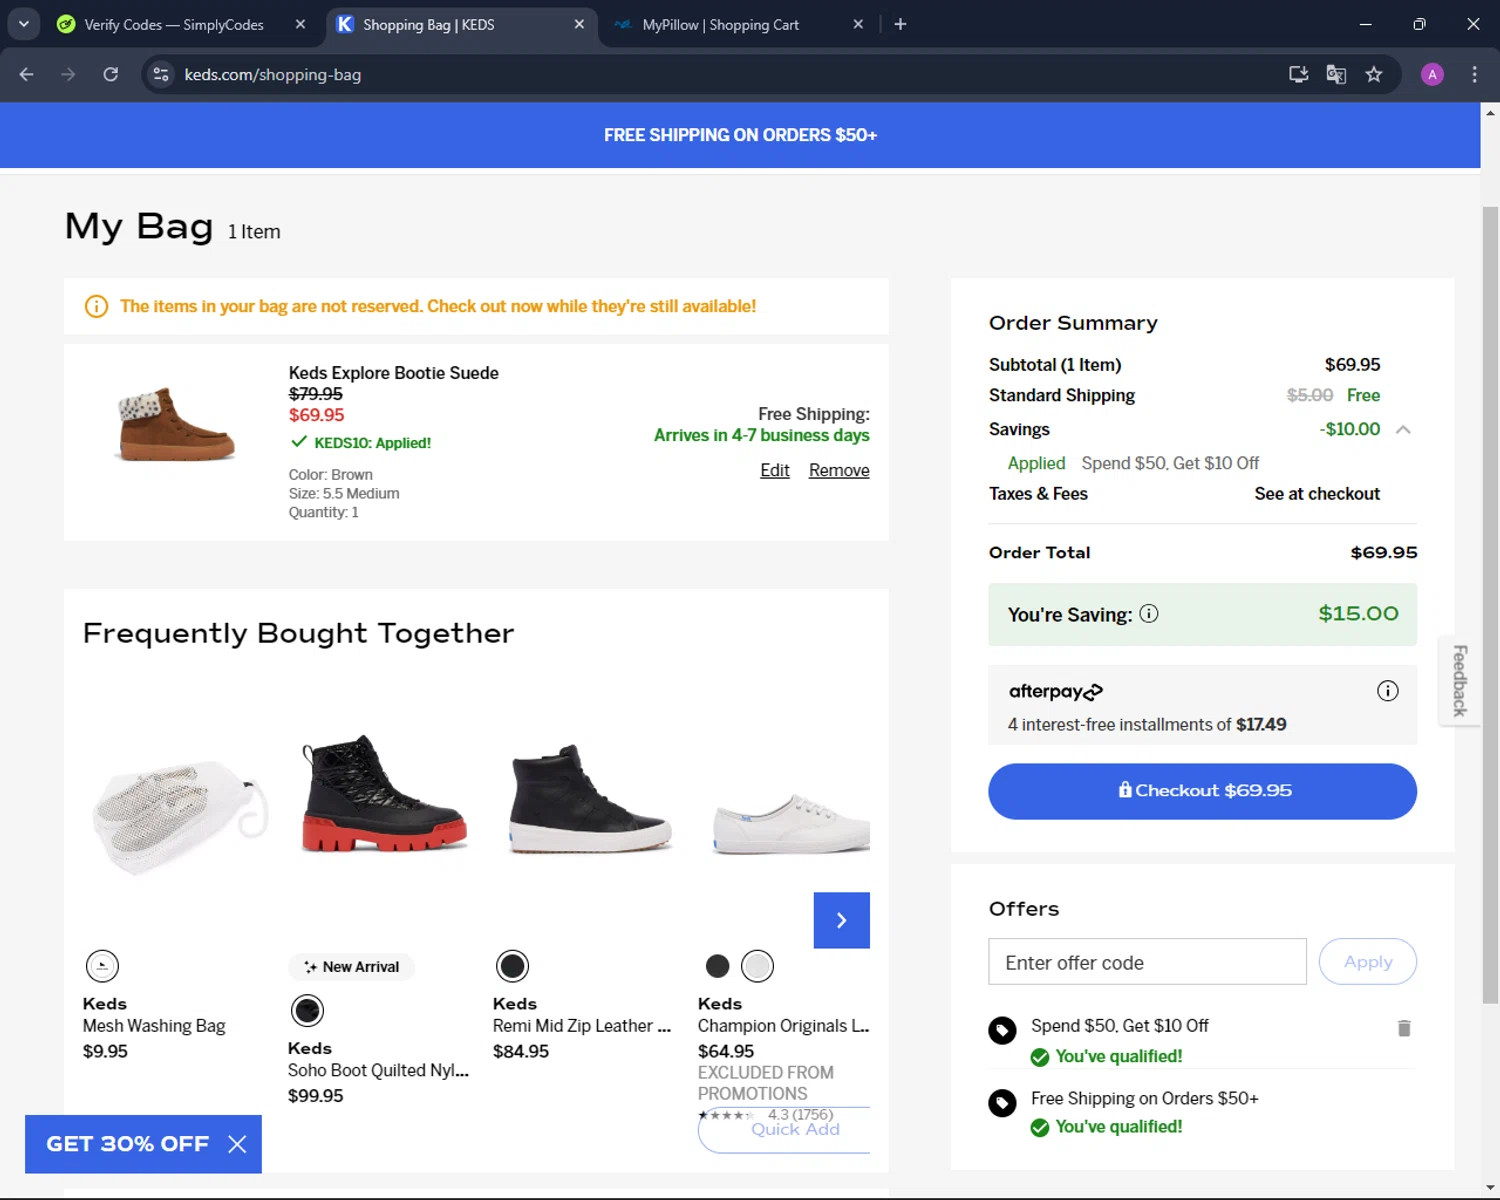Apply the offer code
The height and width of the screenshot is (1200, 1500).
[1368, 962]
